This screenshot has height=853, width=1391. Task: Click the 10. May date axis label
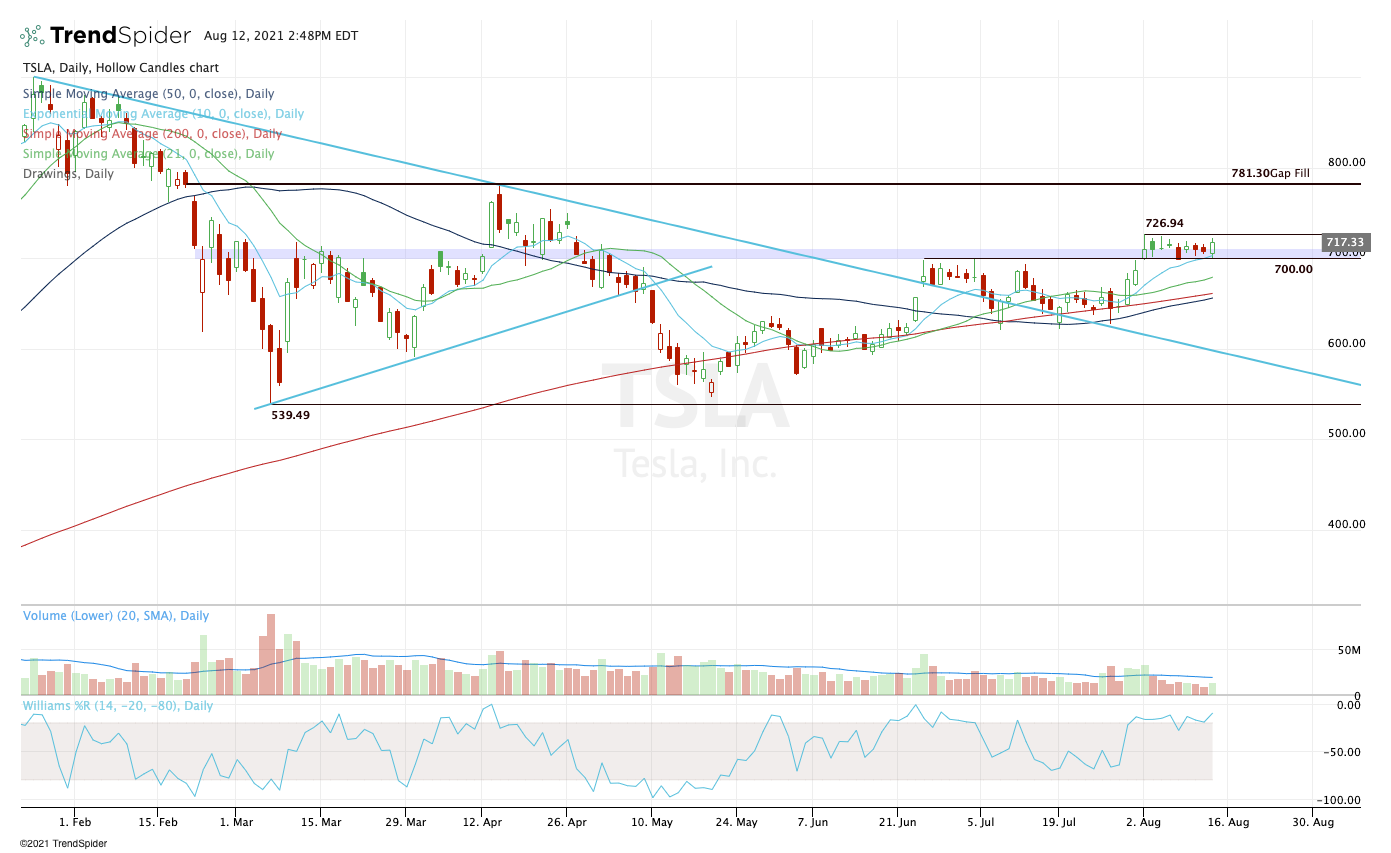point(651,823)
